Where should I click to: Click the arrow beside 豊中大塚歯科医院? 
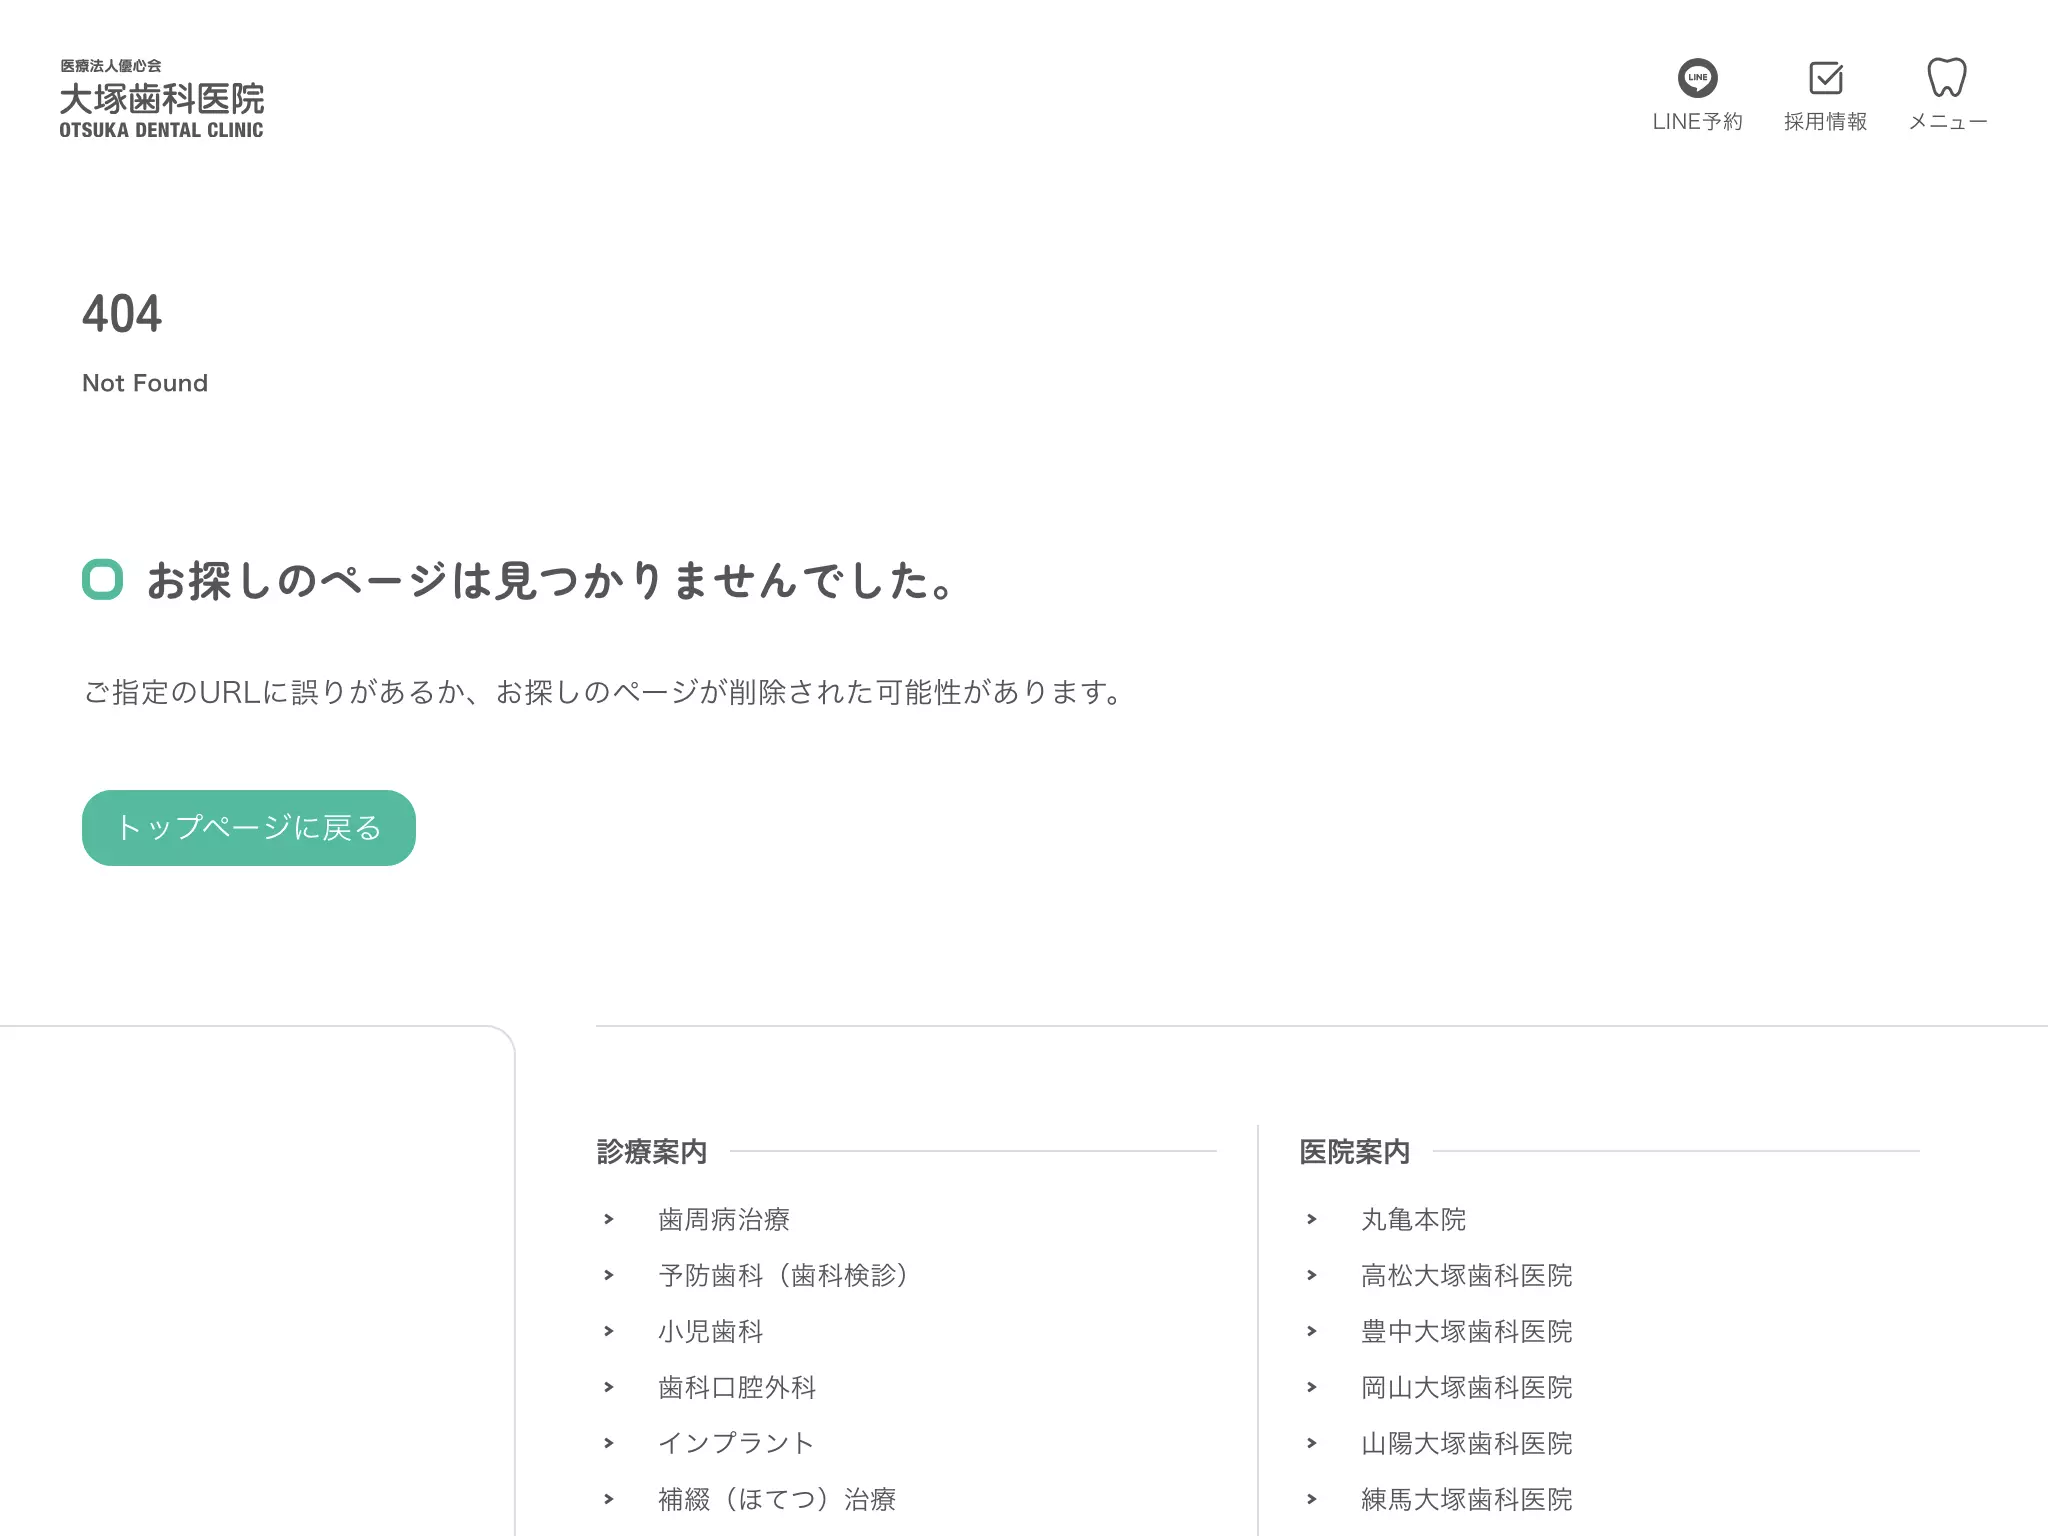click(x=1312, y=1331)
